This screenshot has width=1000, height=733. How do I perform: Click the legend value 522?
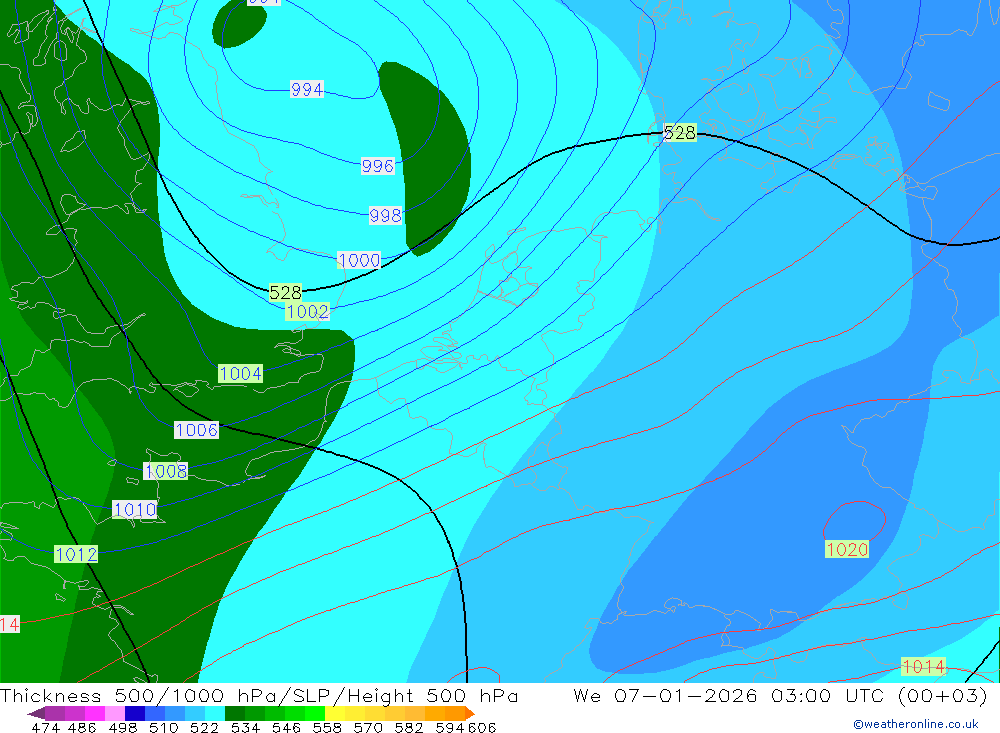point(205,727)
